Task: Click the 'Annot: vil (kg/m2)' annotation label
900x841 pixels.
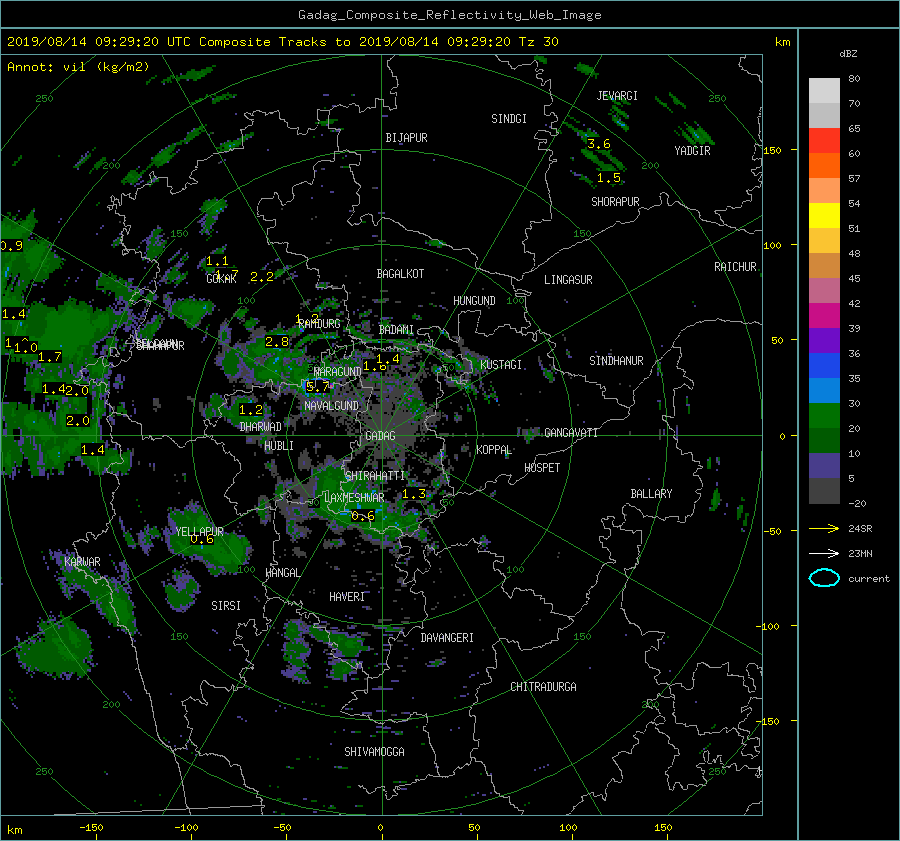Action: pyautogui.click(x=78, y=67)
